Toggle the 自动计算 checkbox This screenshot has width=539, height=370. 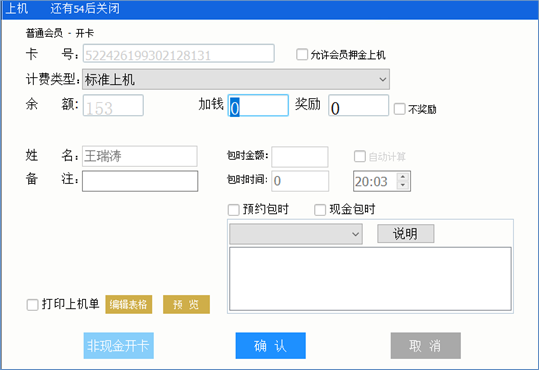[360, 156]
